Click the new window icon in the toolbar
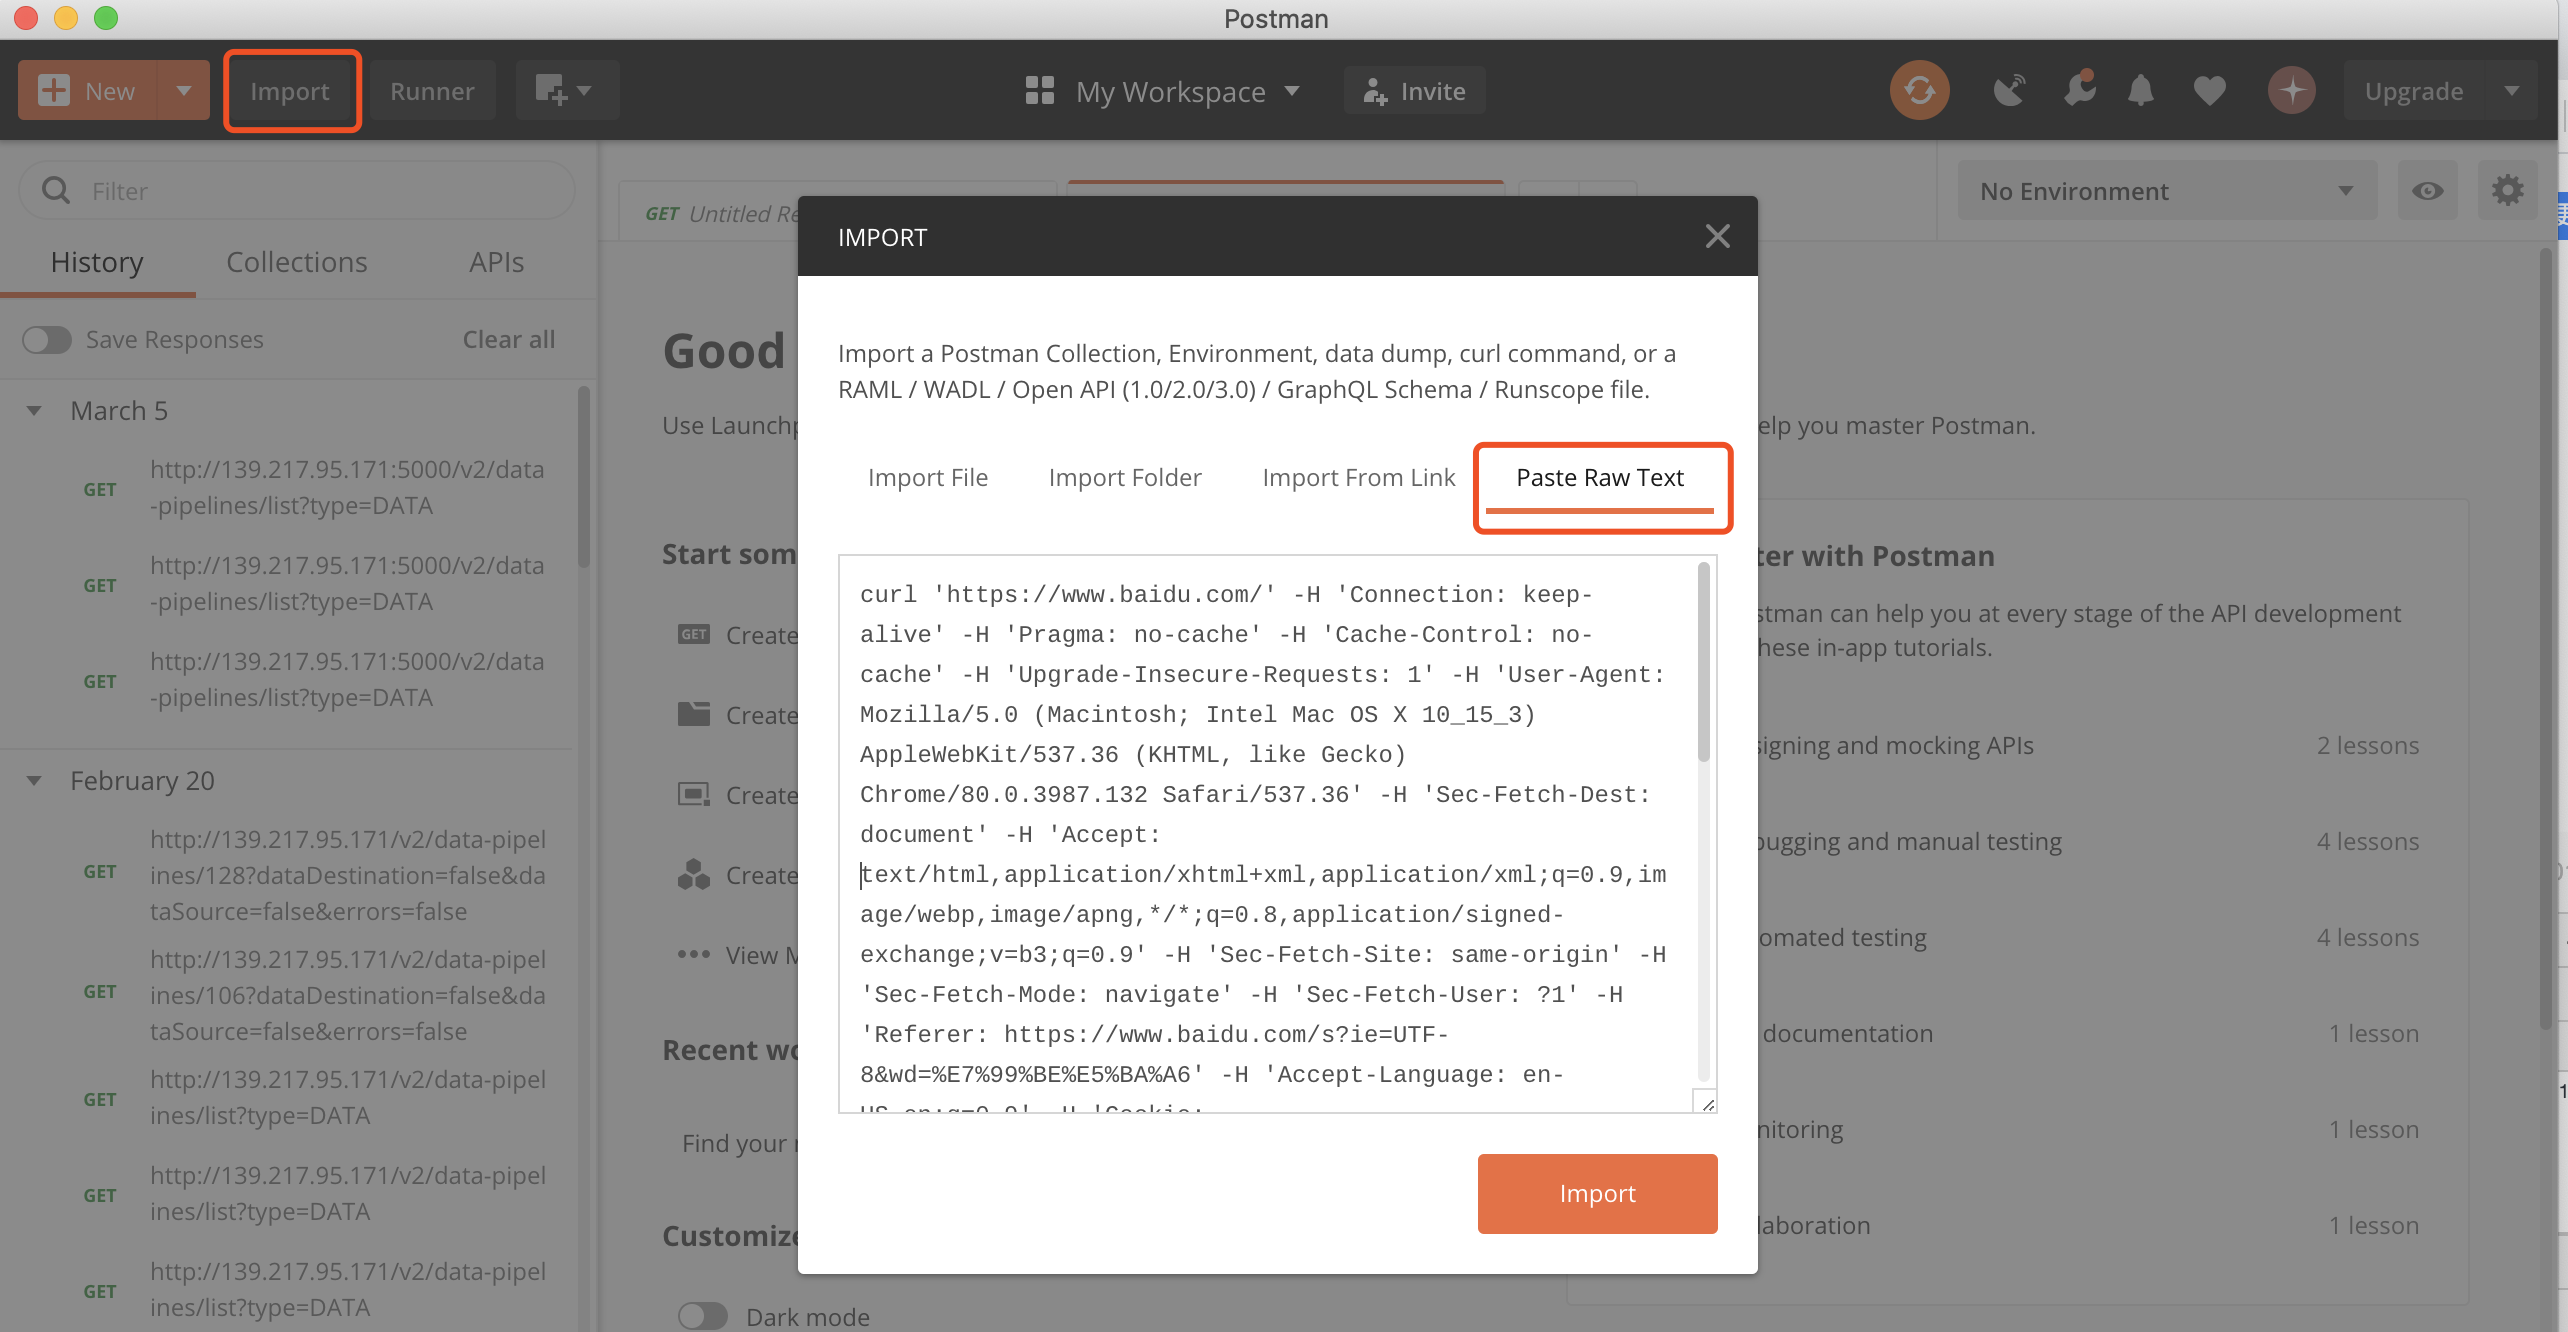The width and height of the screenshot is (2568, 1332). [x=550, y=90]
